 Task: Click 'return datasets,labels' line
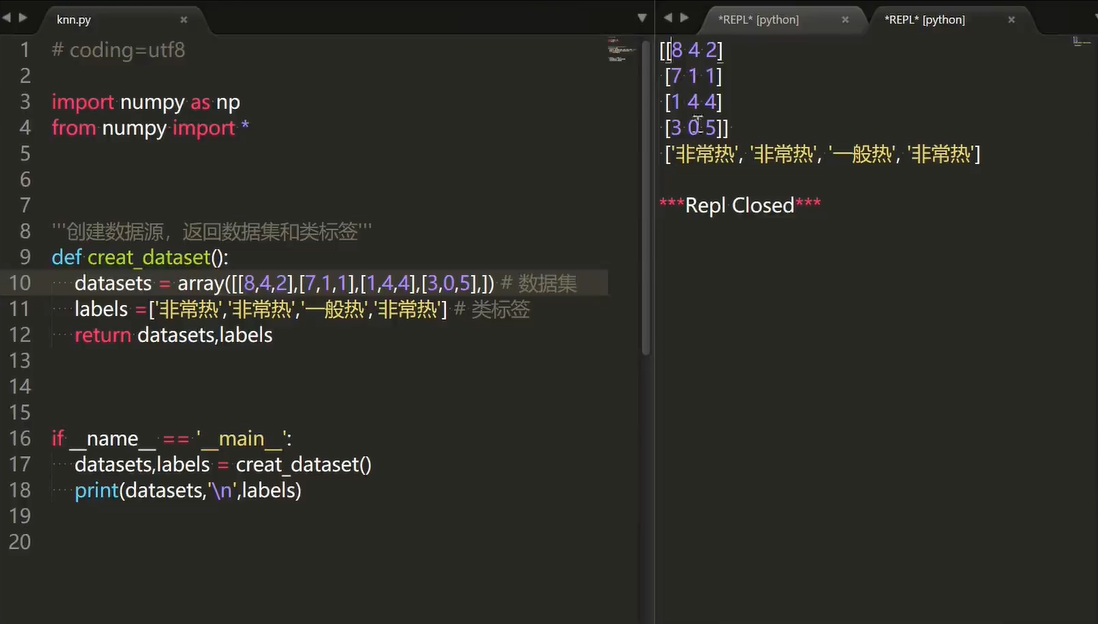[173, 335]
